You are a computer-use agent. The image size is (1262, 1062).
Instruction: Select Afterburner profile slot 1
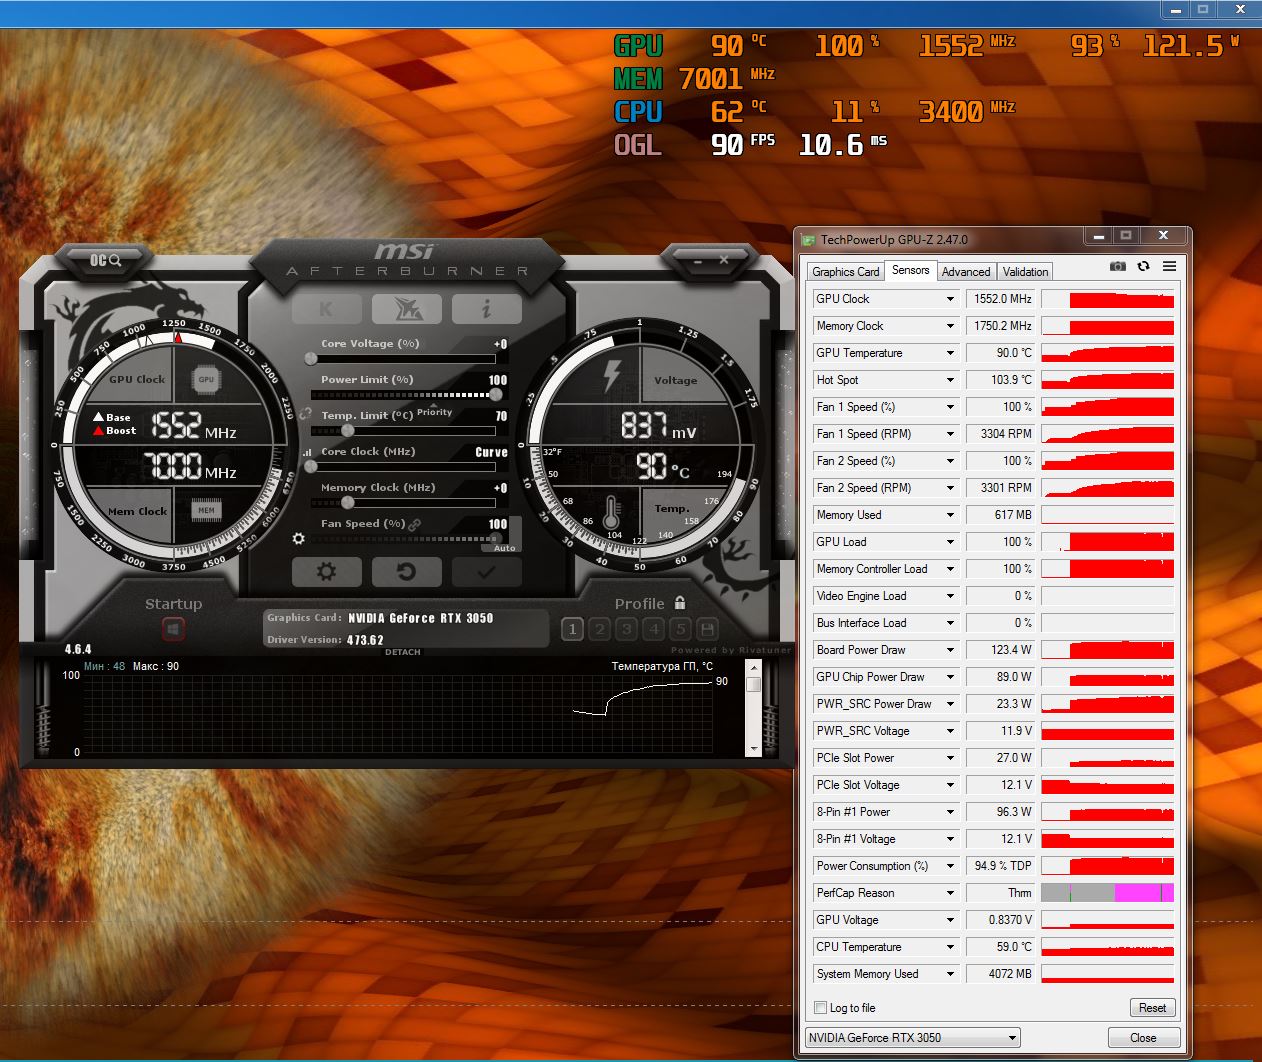click(x=572, y=629)
